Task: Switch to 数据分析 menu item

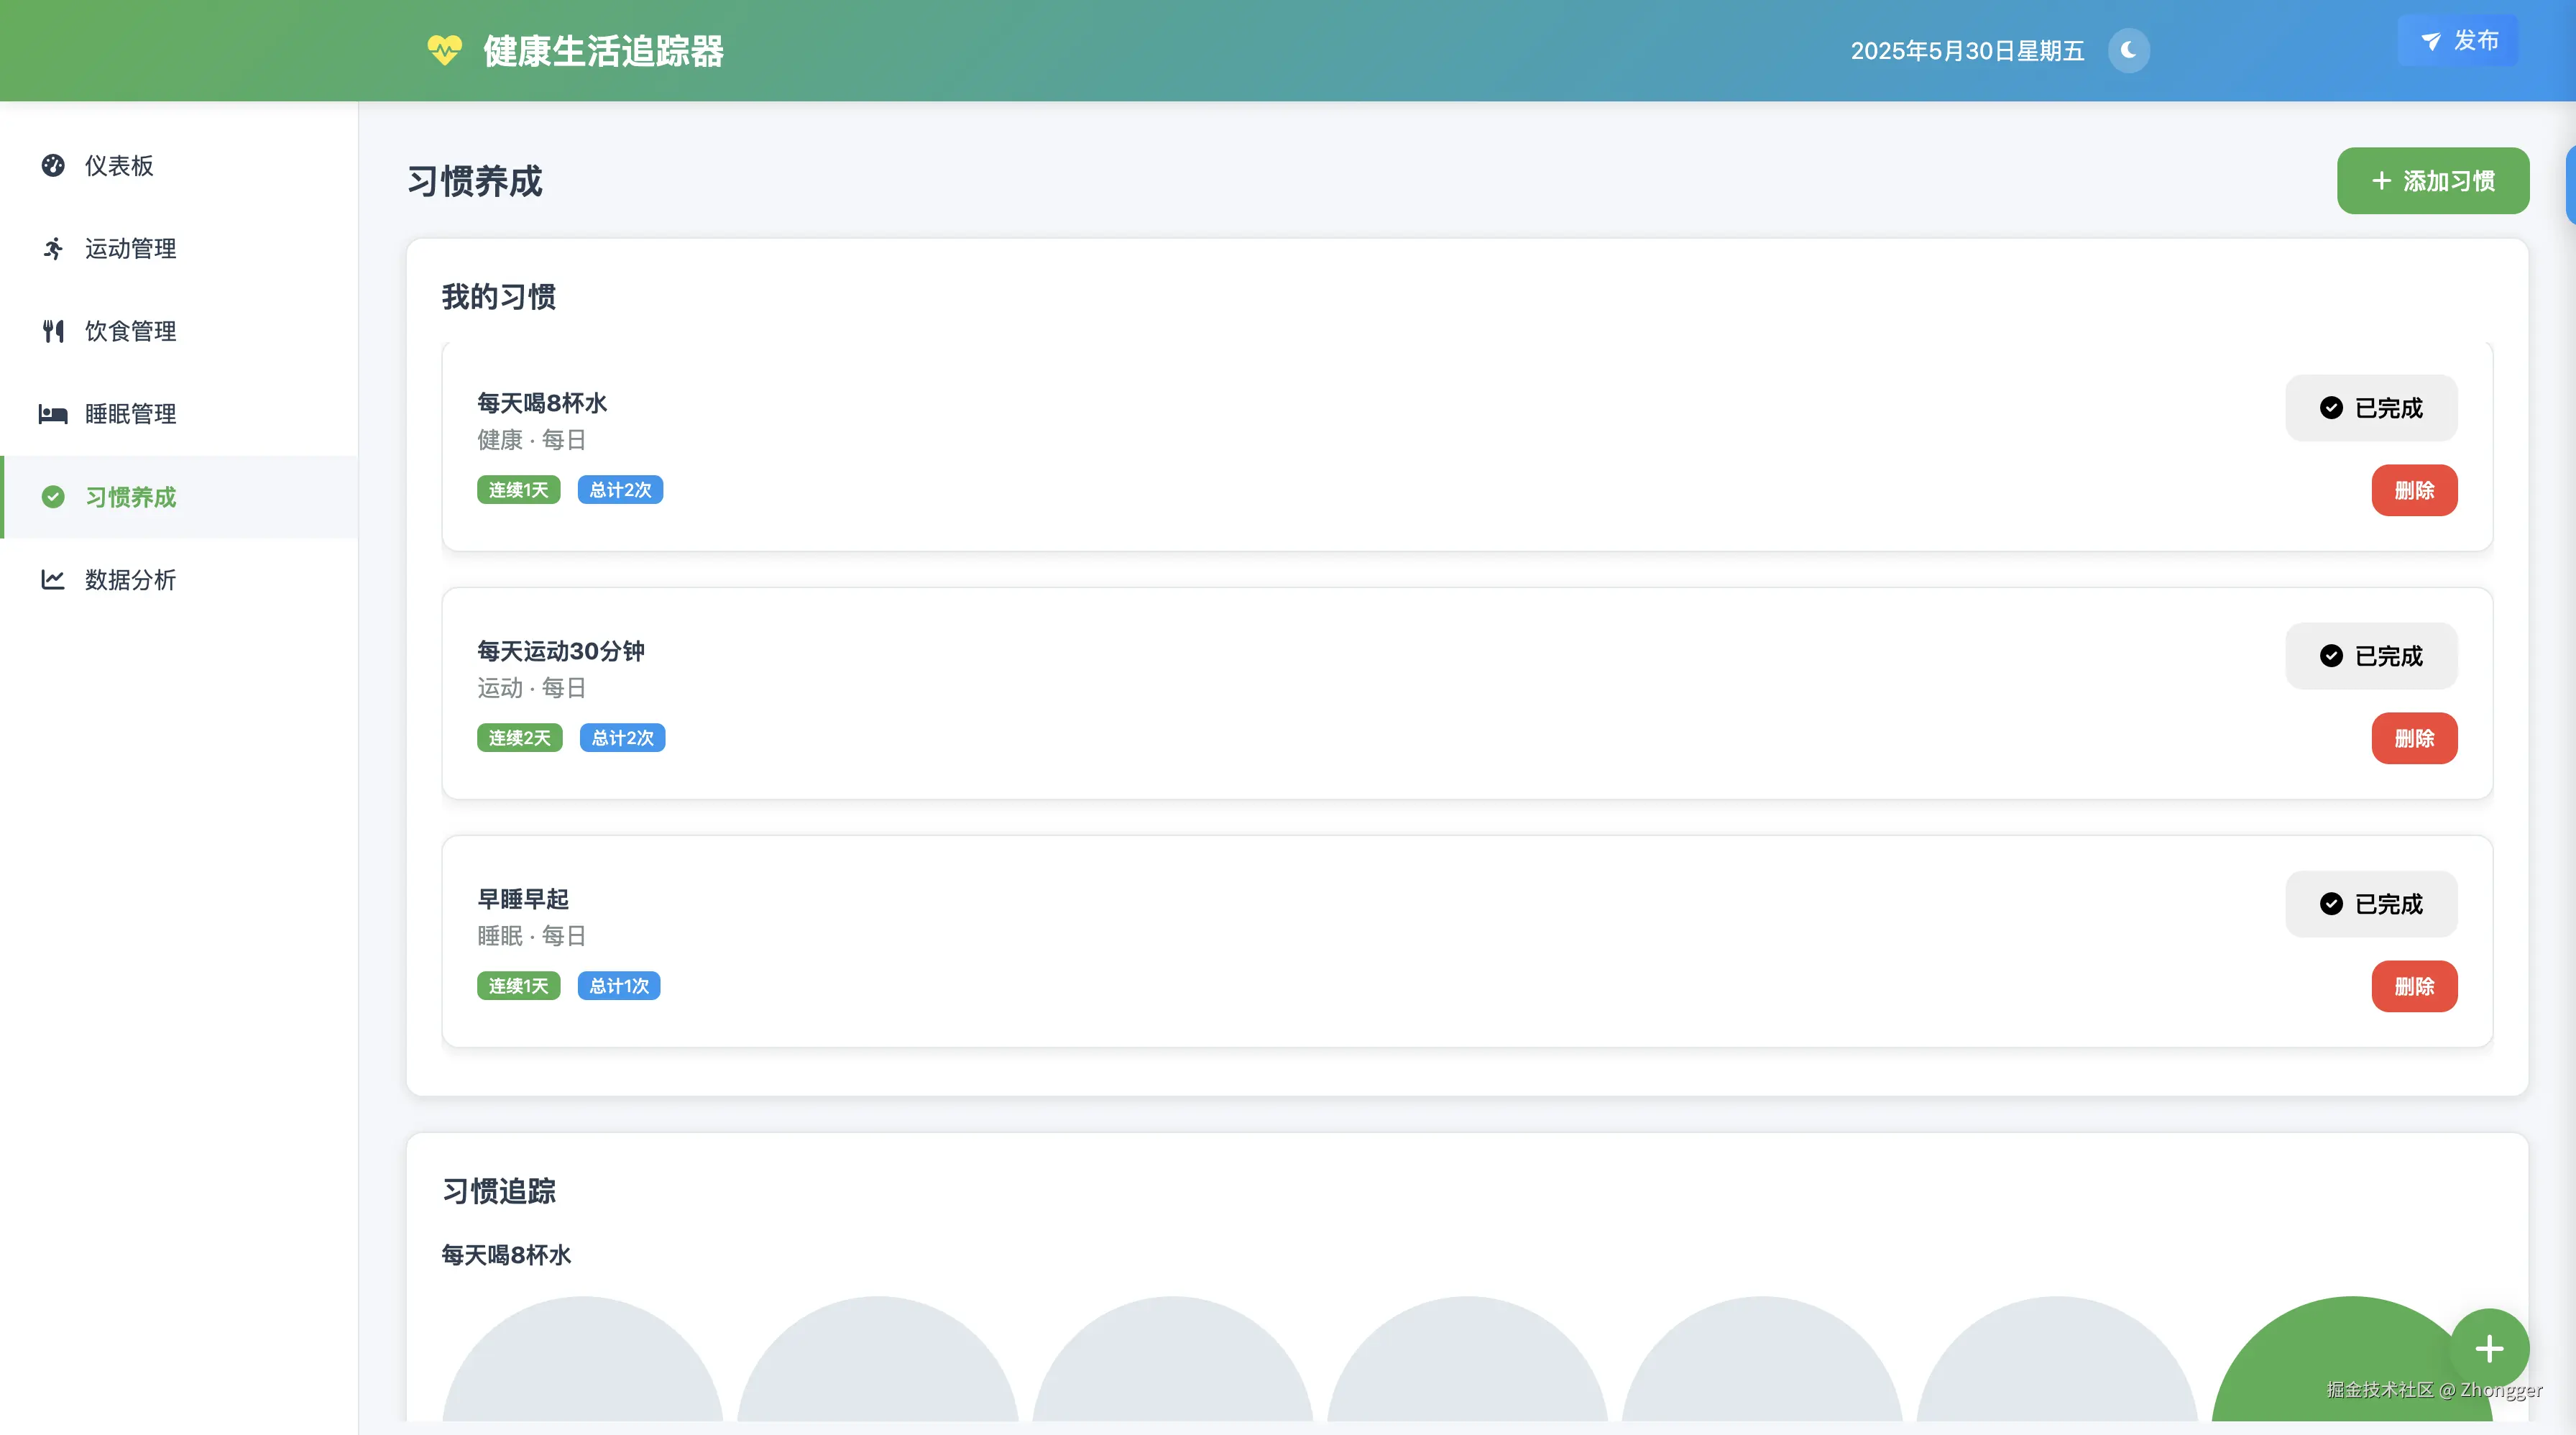Action: click(x=130, y=580)
